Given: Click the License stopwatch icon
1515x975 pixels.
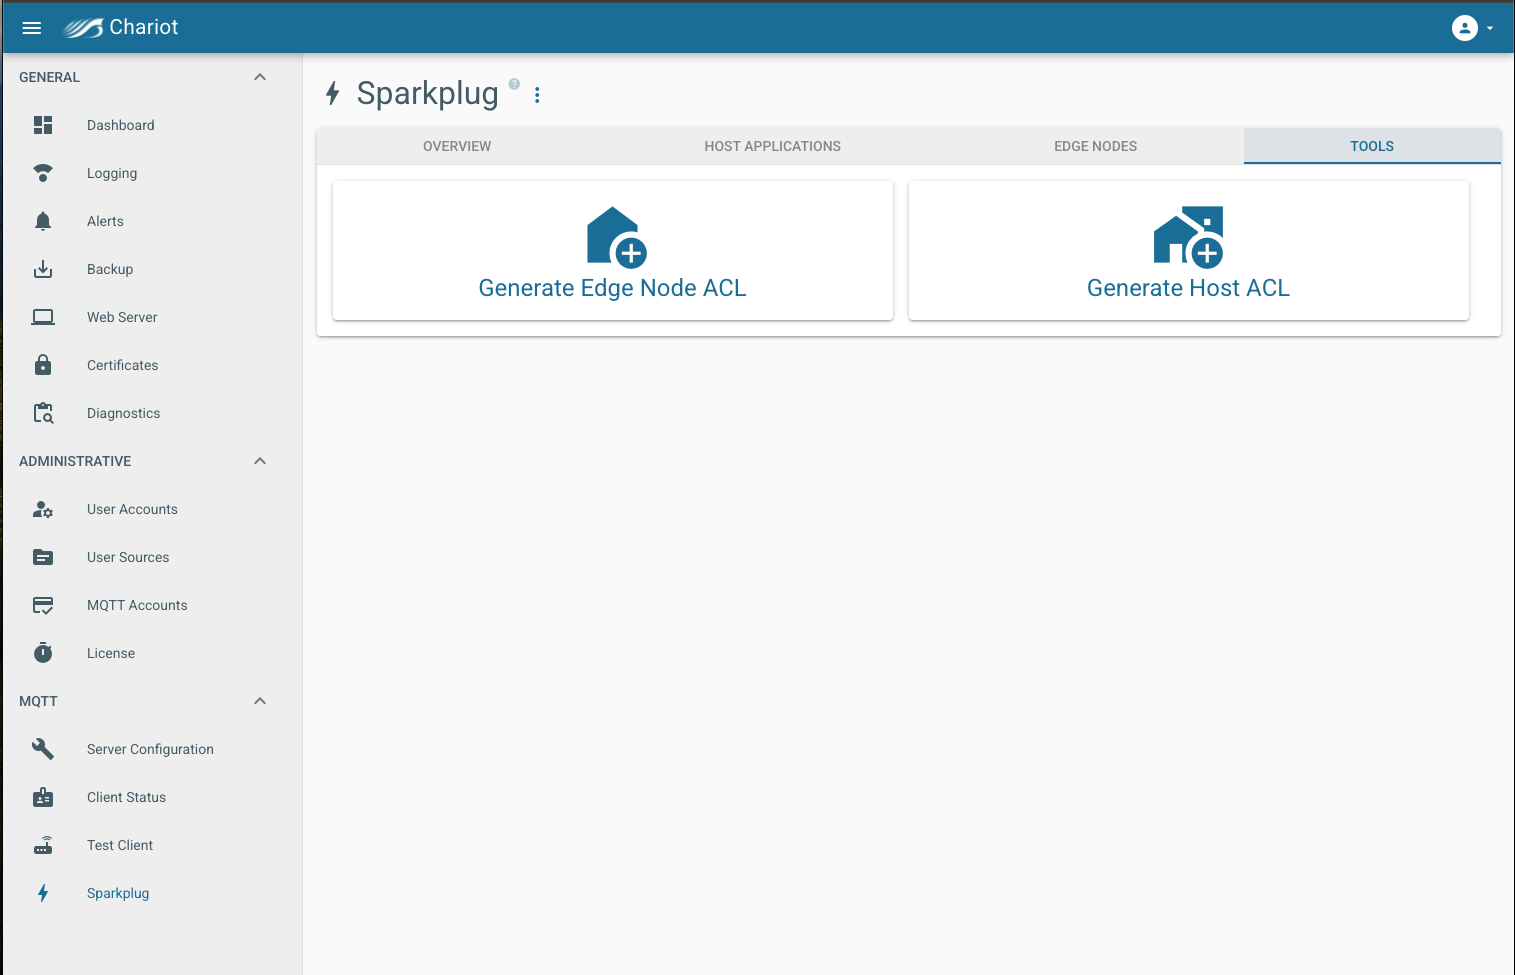Looking at the screenshot, I should point(43,653).
